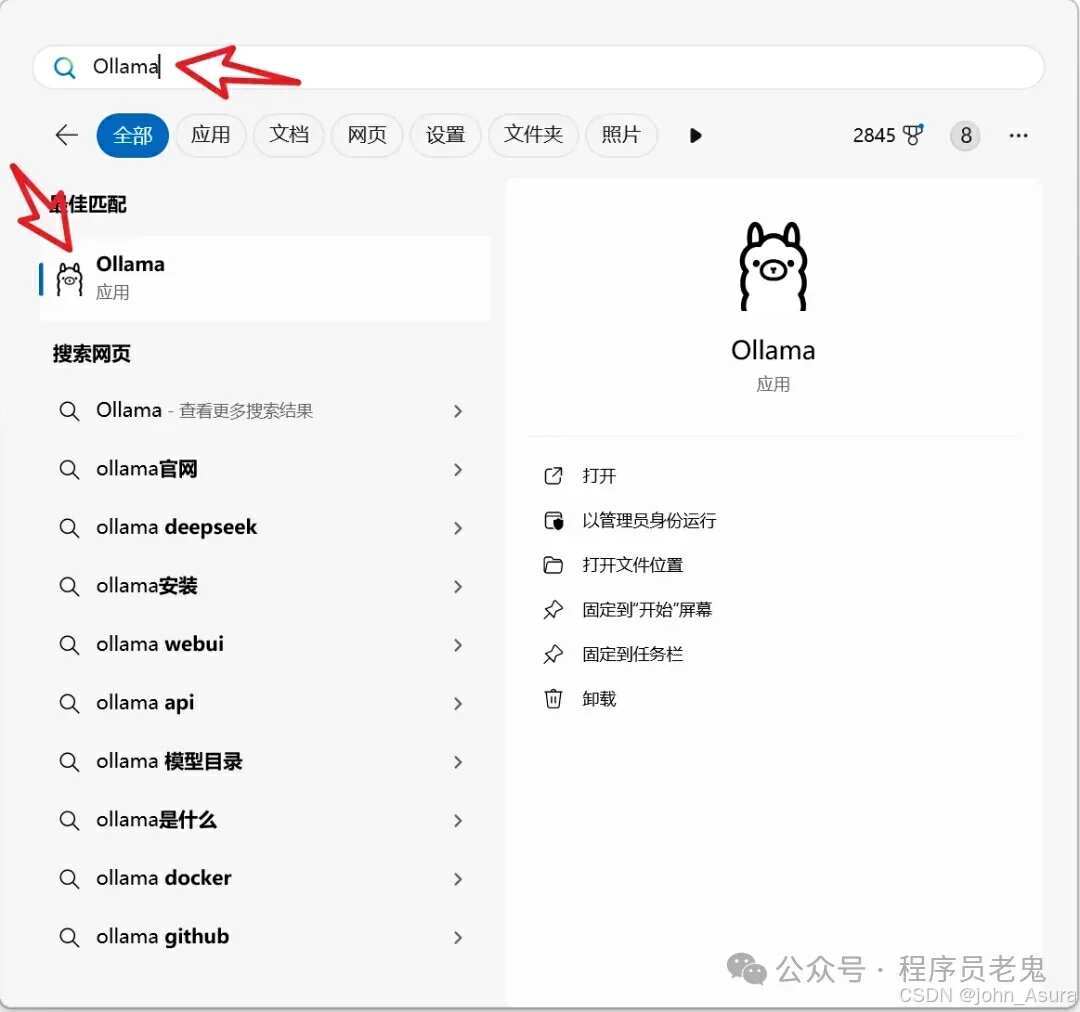Click the large Ollama llama logo in details
1080x1012 pixels.
point(773,267)
